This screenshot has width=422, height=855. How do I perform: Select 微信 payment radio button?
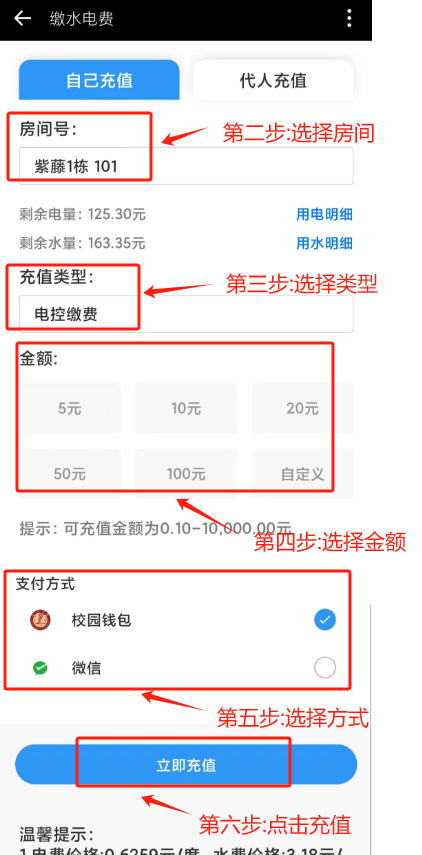coord(325,667)
